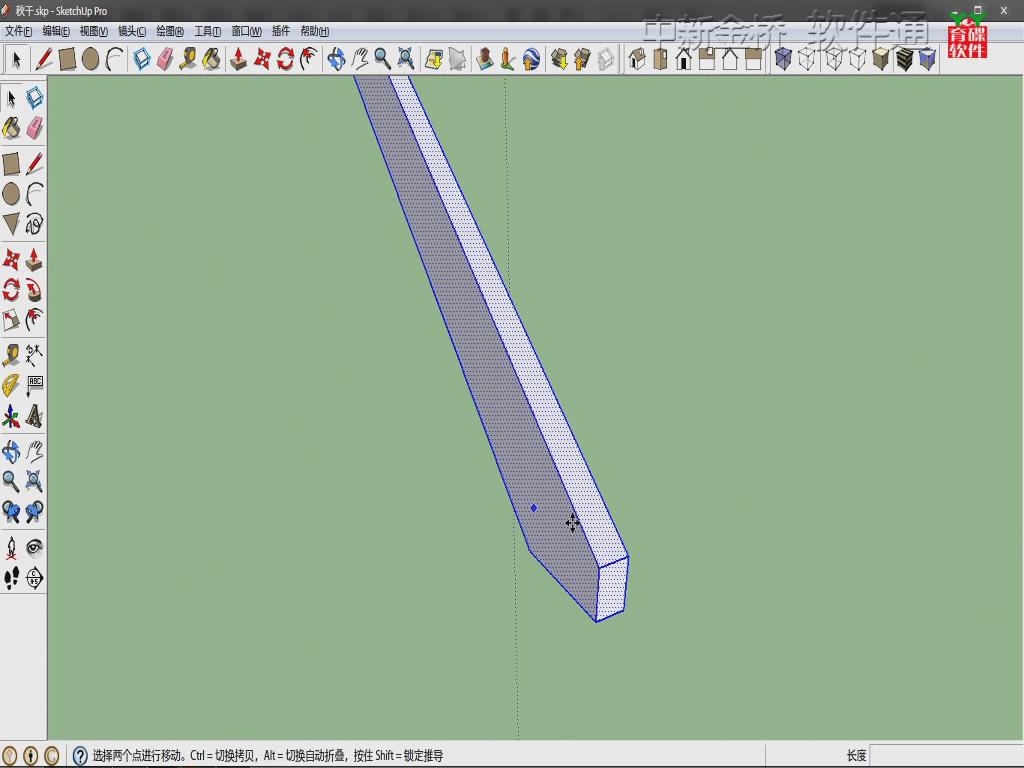1024x768 pixels.
Task: Switch to the Top standard view
Action: pos(660,59)
